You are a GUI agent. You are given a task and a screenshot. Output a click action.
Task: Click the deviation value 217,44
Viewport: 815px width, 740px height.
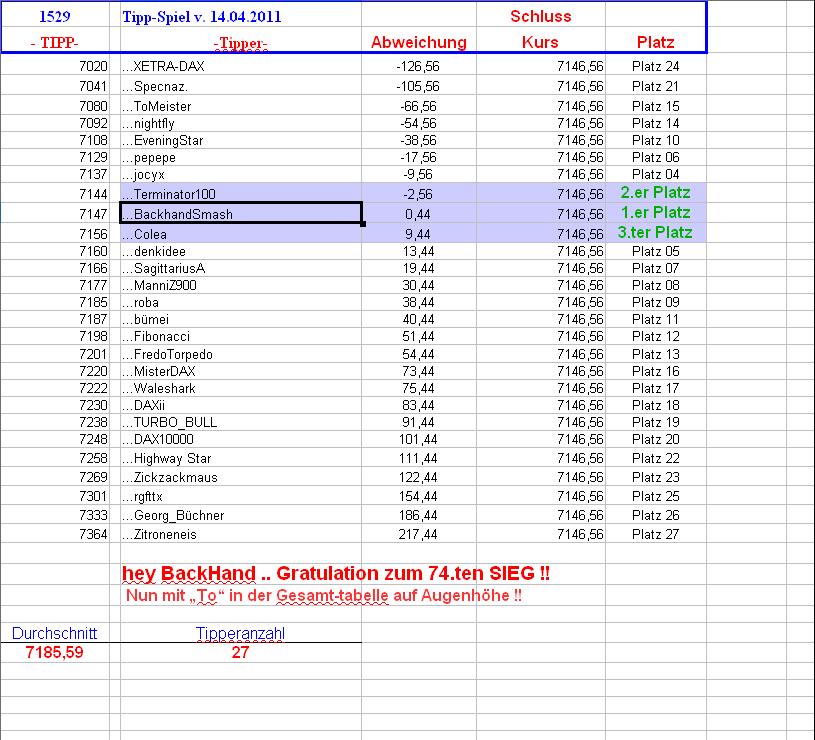[418, 534]
